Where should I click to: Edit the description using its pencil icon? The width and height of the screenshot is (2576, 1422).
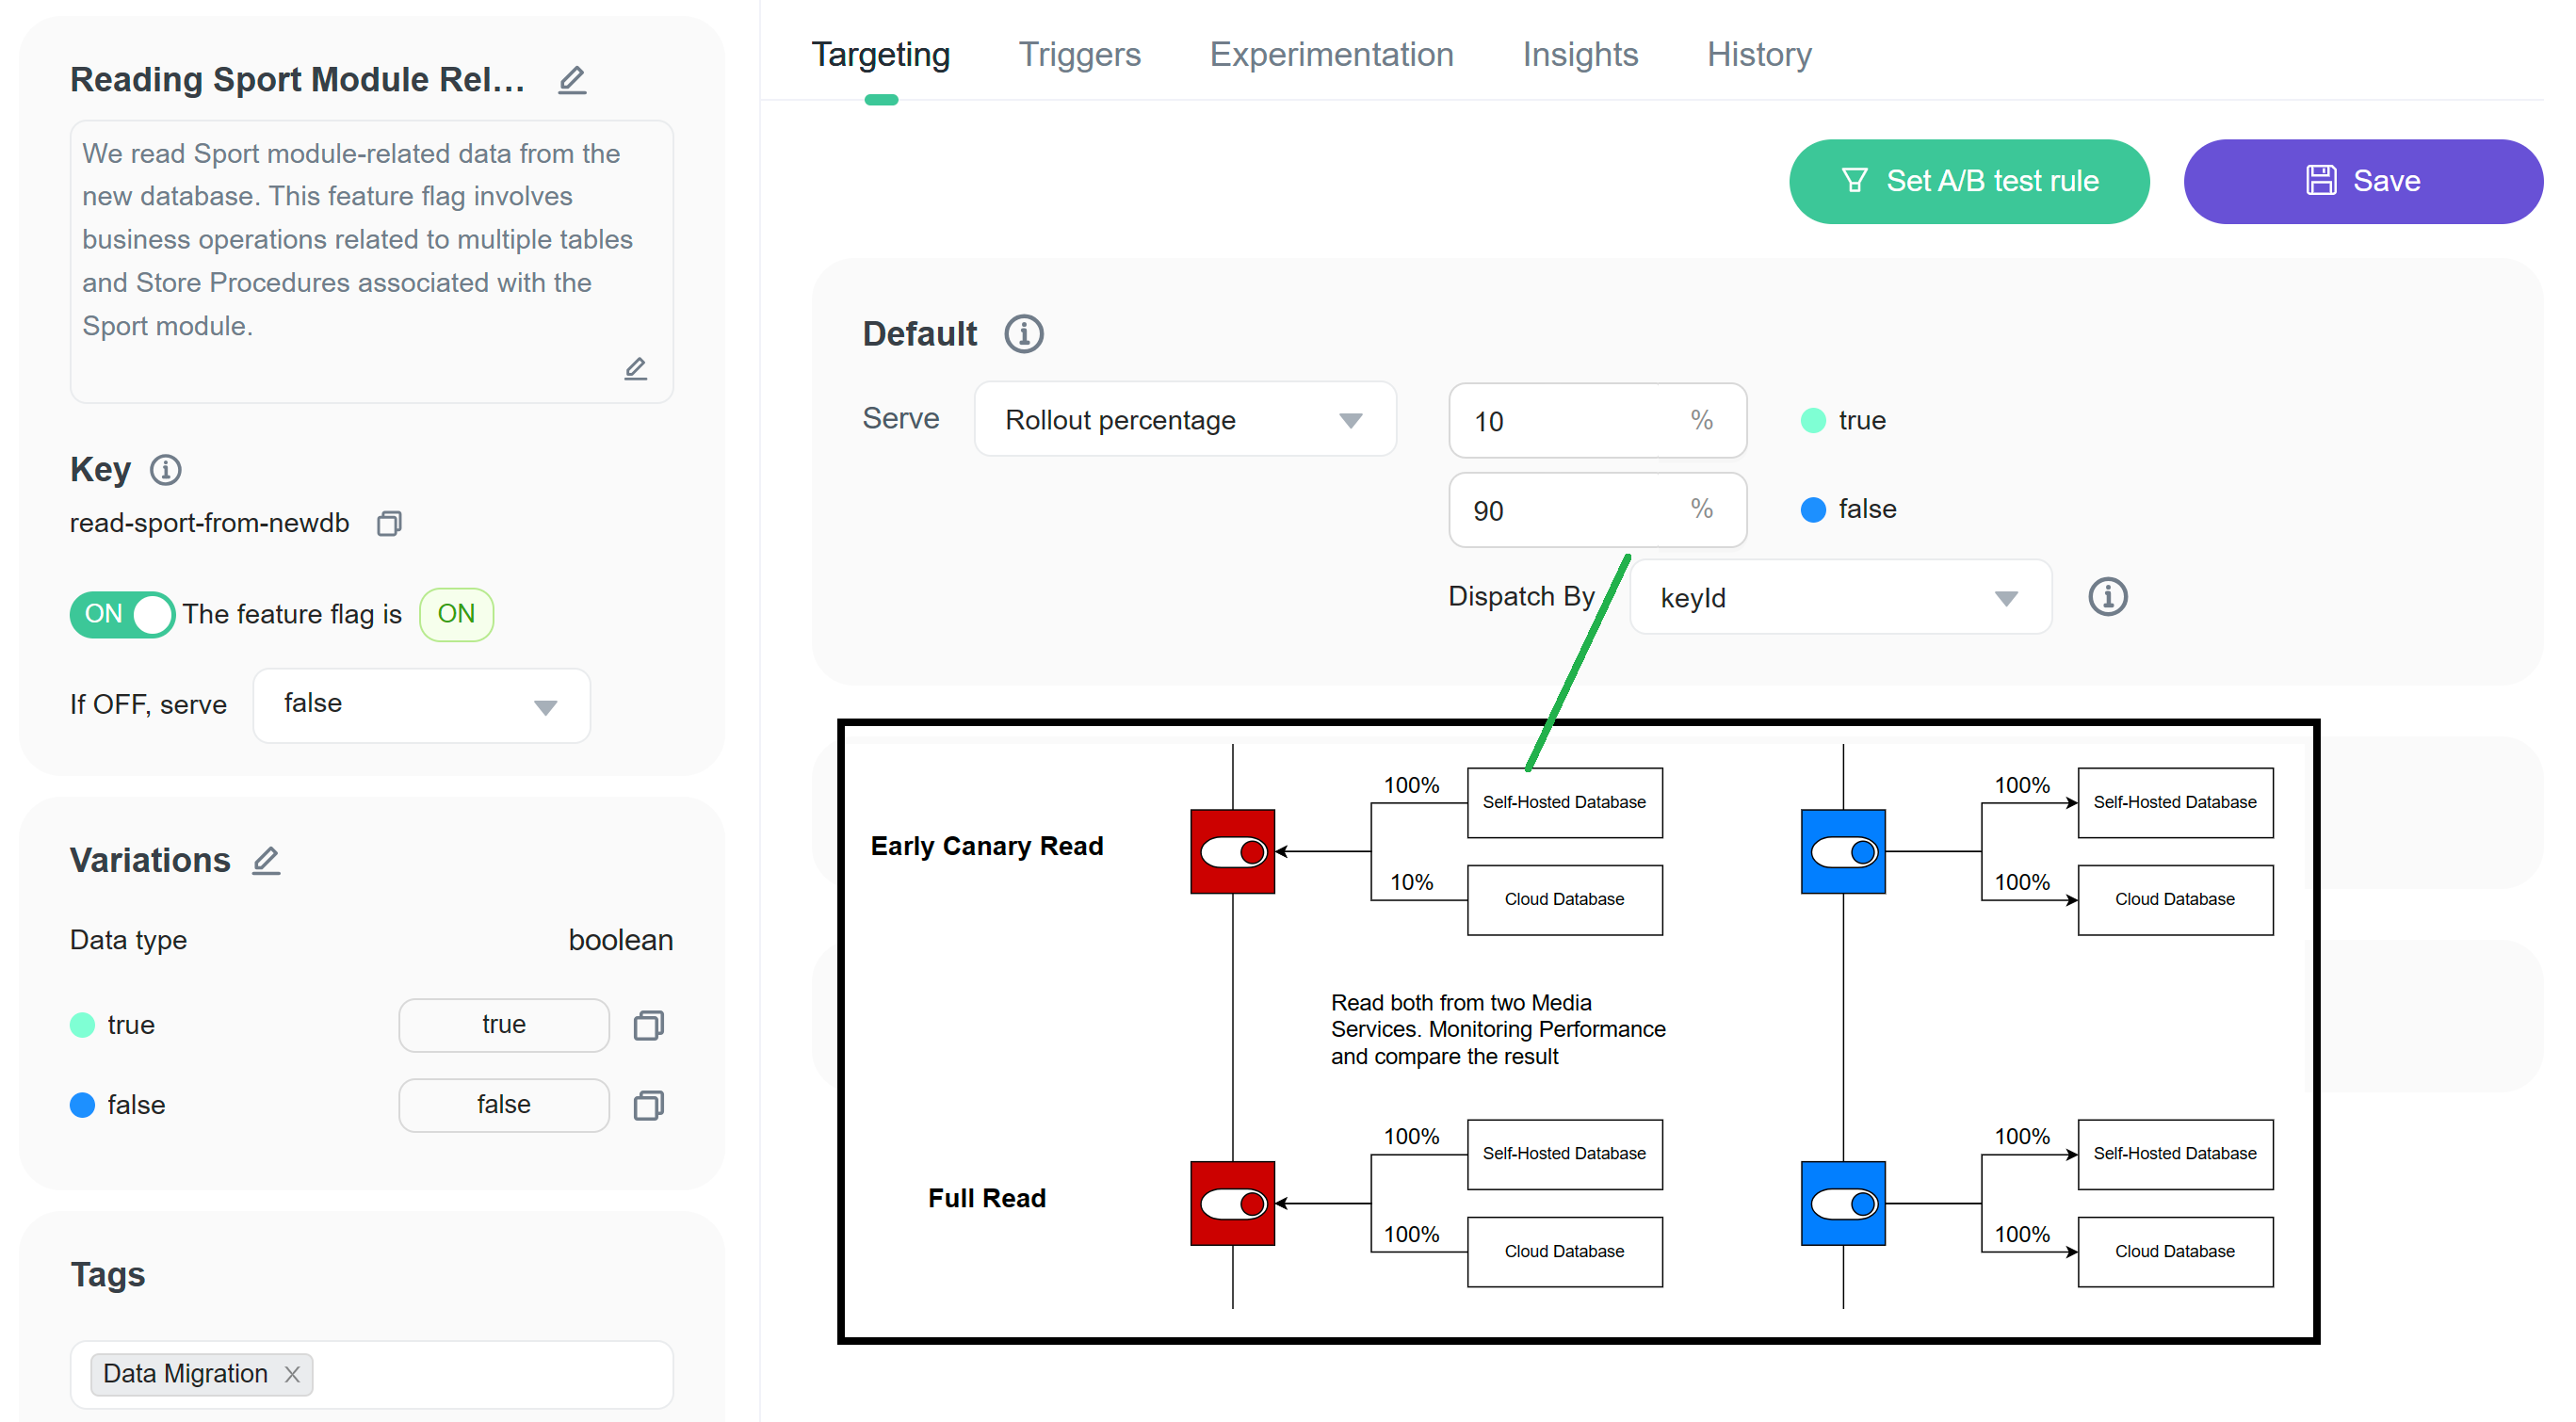635,369
